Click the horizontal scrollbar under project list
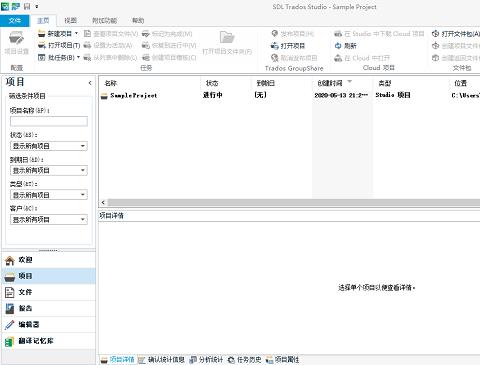The image size is (480, 365). click(293, 202)
